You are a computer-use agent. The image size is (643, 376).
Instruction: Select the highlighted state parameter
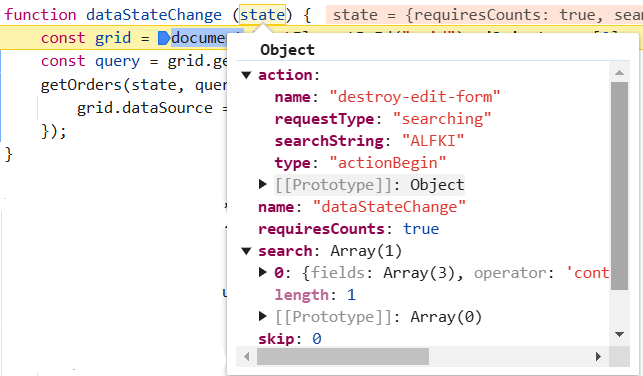click(x=262, y=15)
